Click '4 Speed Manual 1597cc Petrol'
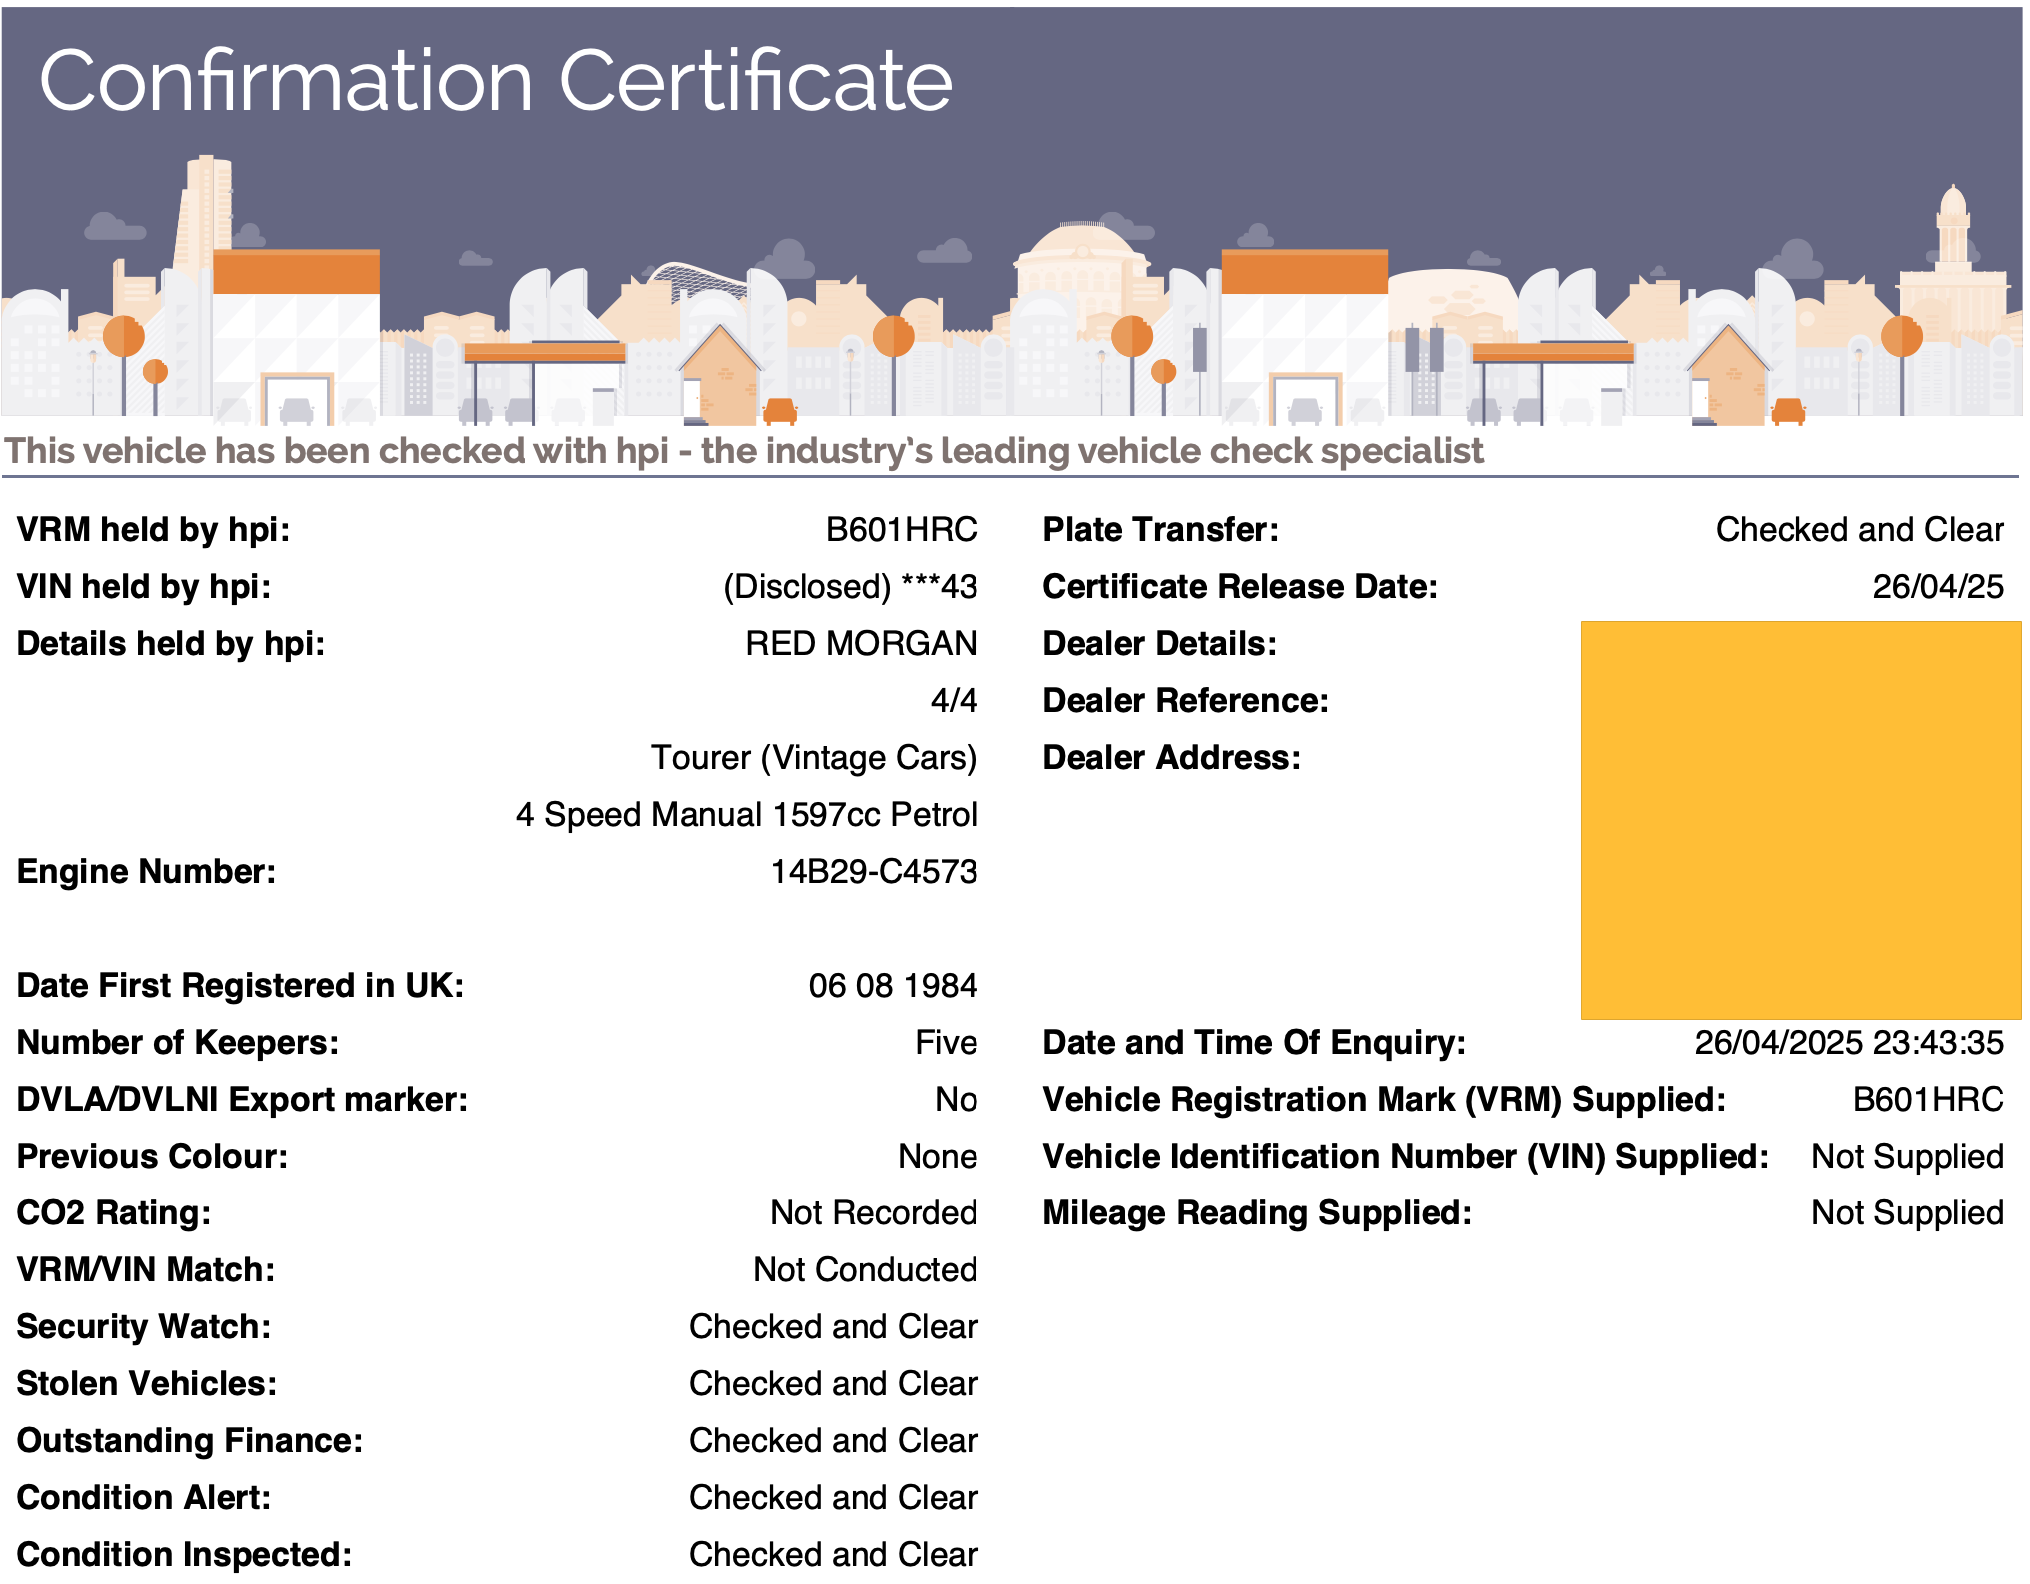 pos(746,814)
